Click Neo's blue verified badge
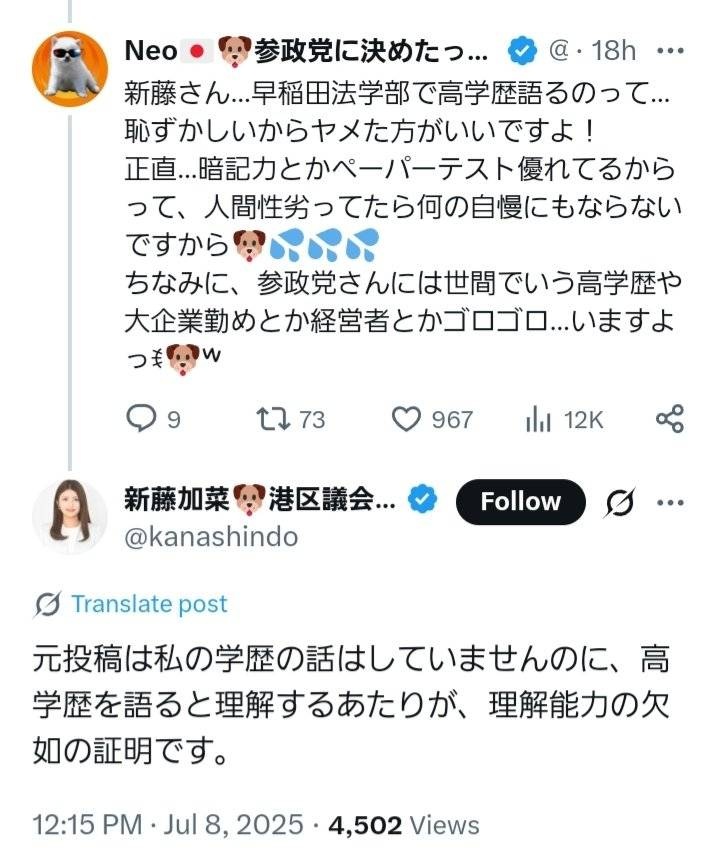The image size is (720, 868). pyautogui.click(x=520, y=48)
